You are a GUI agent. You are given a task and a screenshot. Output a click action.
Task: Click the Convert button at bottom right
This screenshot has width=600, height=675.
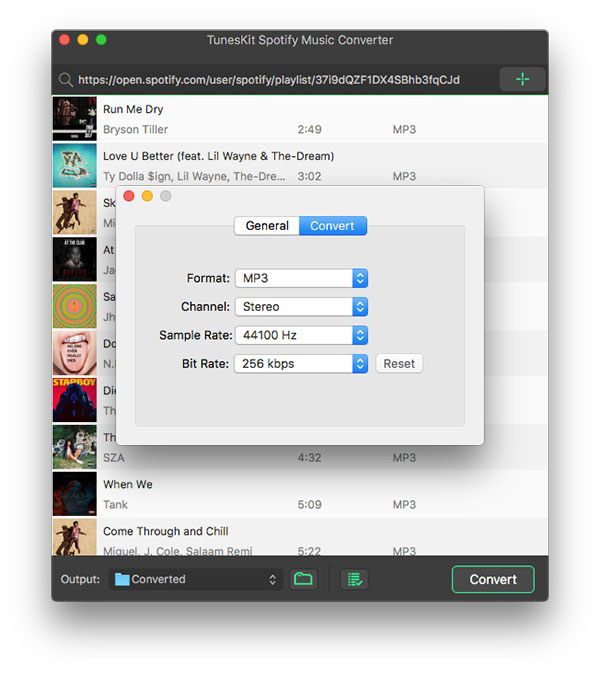(493, 579)
